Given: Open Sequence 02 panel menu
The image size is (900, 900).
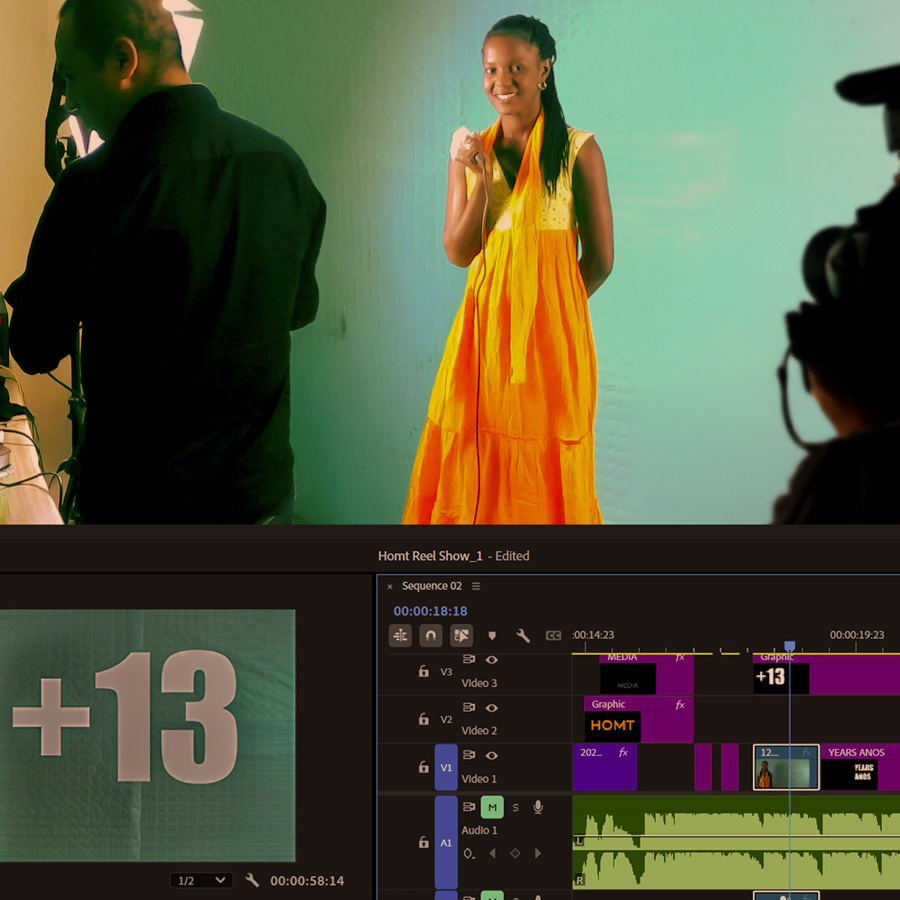Looking at the screenshot, I should tap(476, 586).
